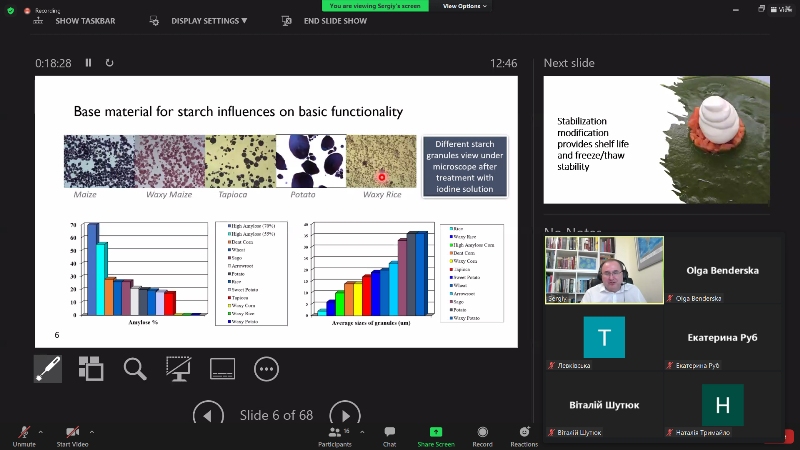Viewport: 800px width, 450px height.
Task: Open the Participants panel
Action: point(335,437)
